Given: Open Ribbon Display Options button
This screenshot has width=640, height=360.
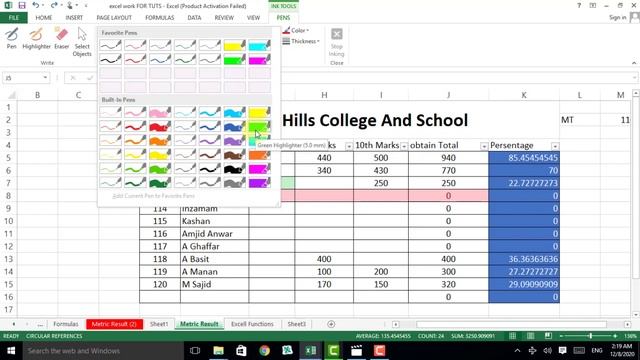Looking at the screenshot, I should coord(593,5).
